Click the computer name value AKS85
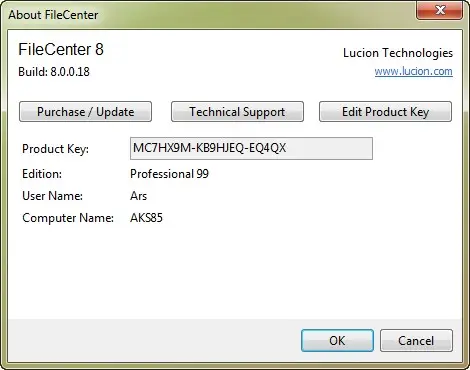This screenshot has width=470, height=370. point(146,218)
